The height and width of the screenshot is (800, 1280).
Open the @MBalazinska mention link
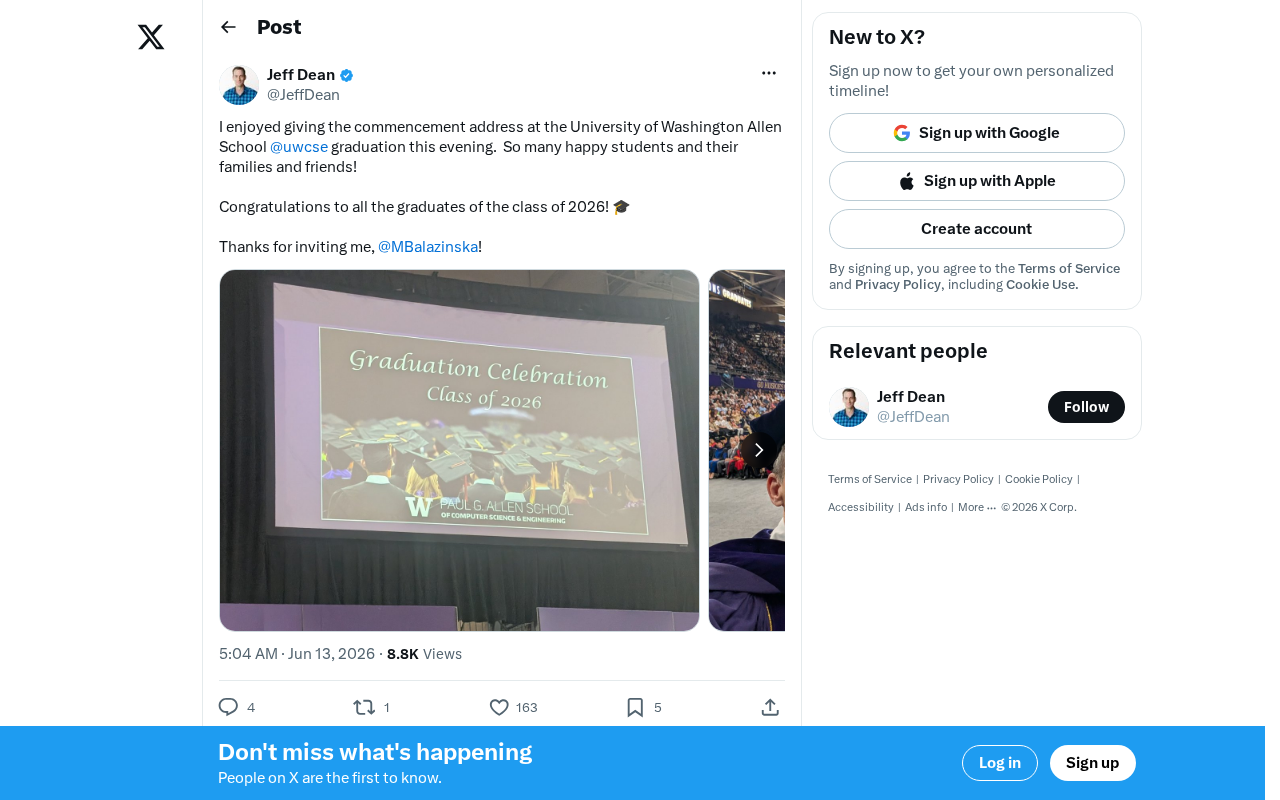[428, 247]
